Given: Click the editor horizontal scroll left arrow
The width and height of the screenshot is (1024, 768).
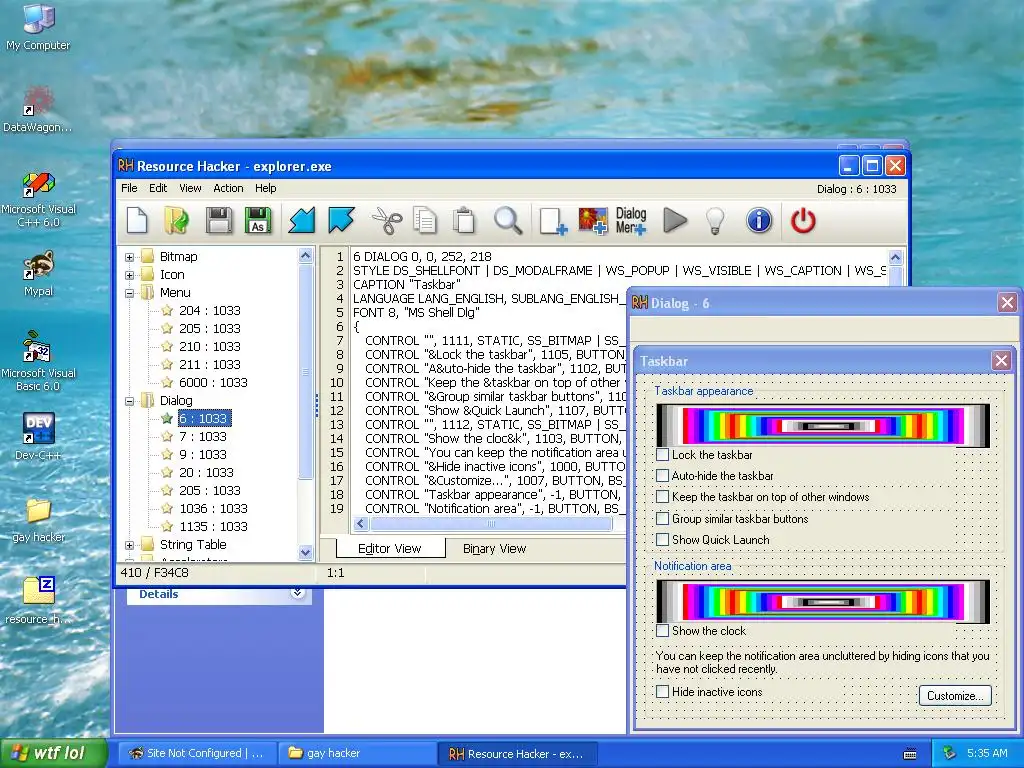Looking at the screenshot, I should tap(361, 523).
